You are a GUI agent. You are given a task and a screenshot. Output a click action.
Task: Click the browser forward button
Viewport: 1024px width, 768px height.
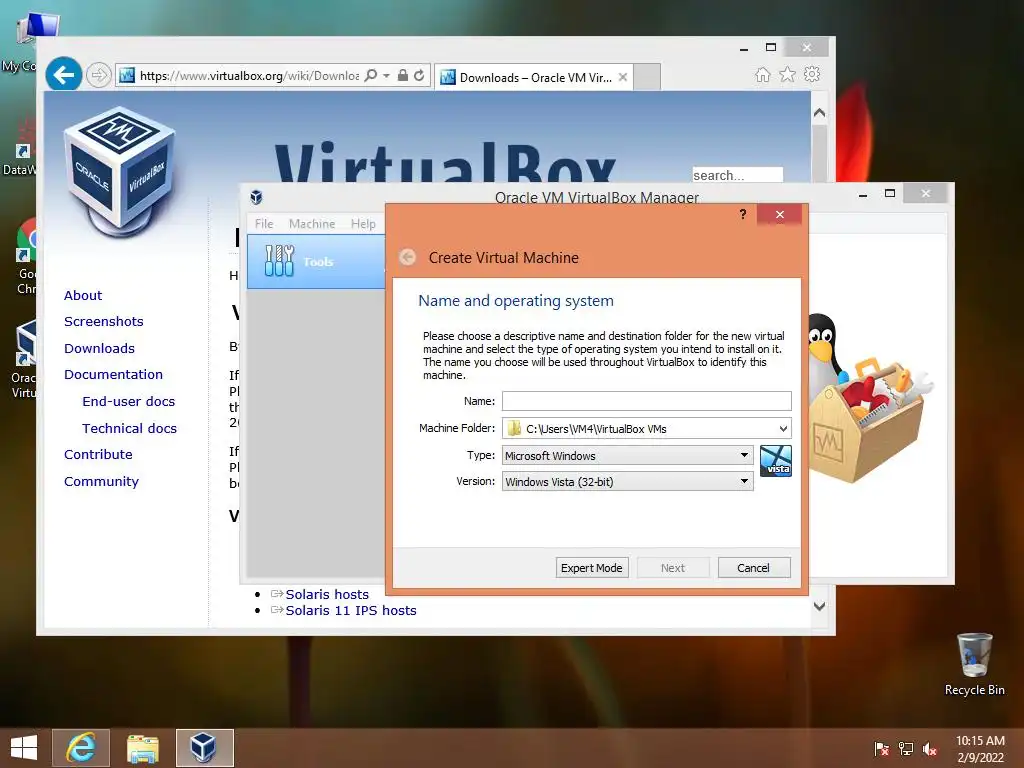click(x=98, y=76)
